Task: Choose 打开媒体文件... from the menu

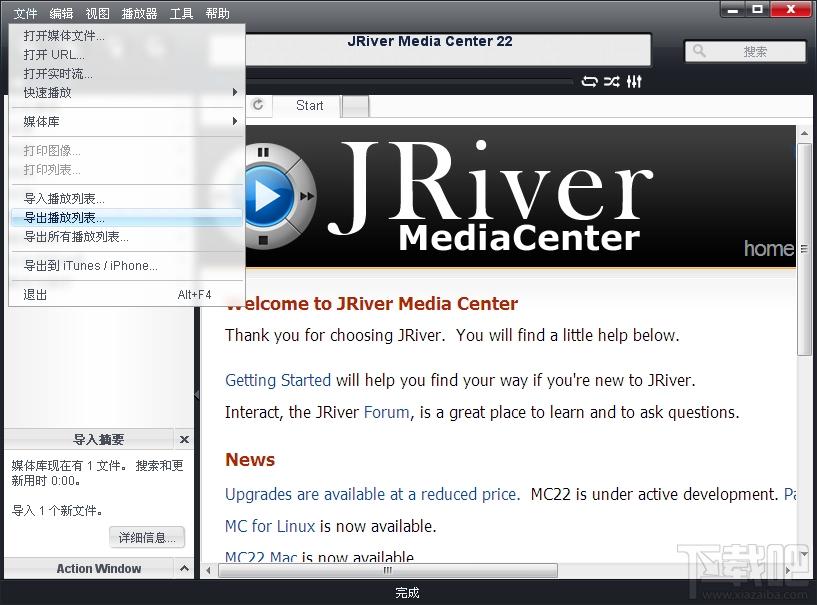Action: (x=127, y=35)
